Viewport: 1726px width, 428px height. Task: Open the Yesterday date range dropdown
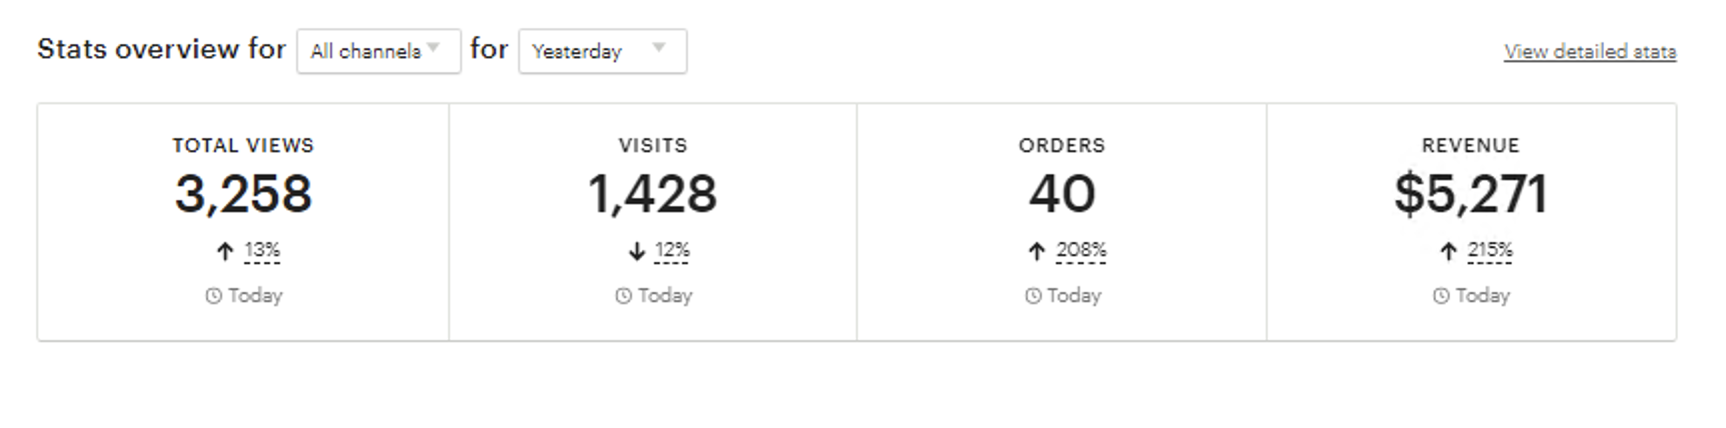click(602, 51)
